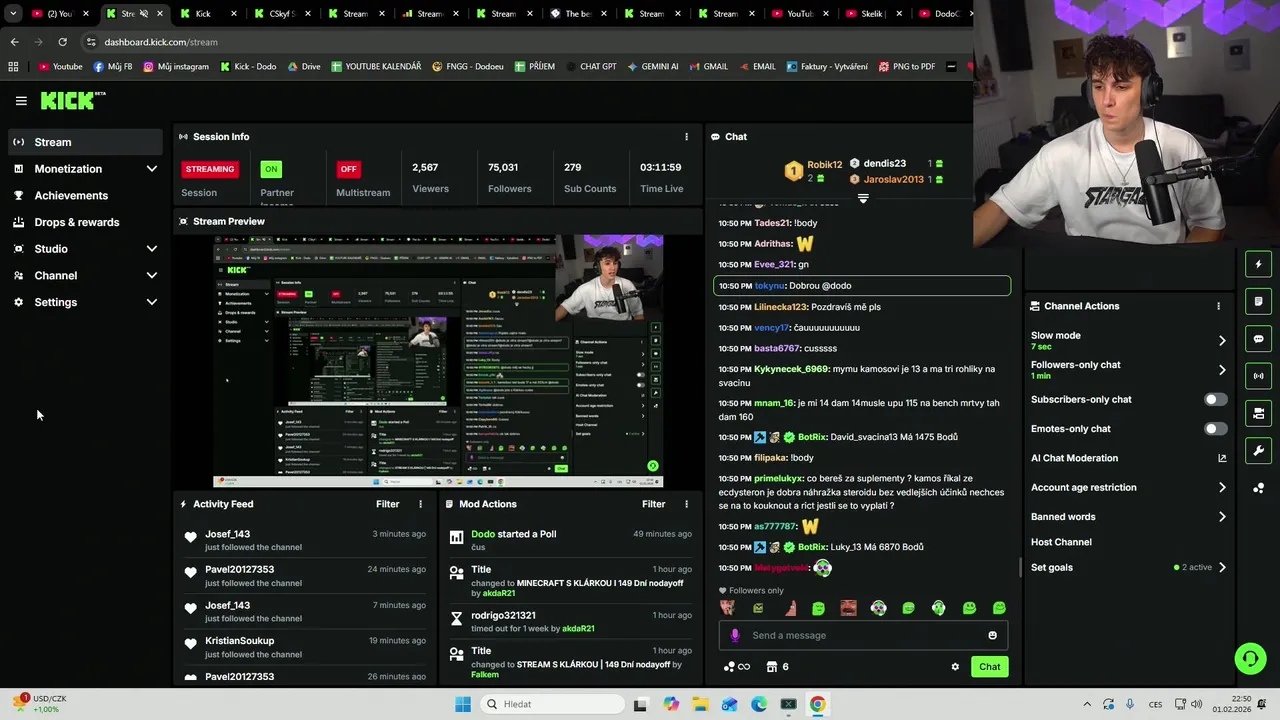Switch to the CSkyf browser tab
Image resolution: width=1280 pixels, height=720 pixels.
tap(282, 14)
